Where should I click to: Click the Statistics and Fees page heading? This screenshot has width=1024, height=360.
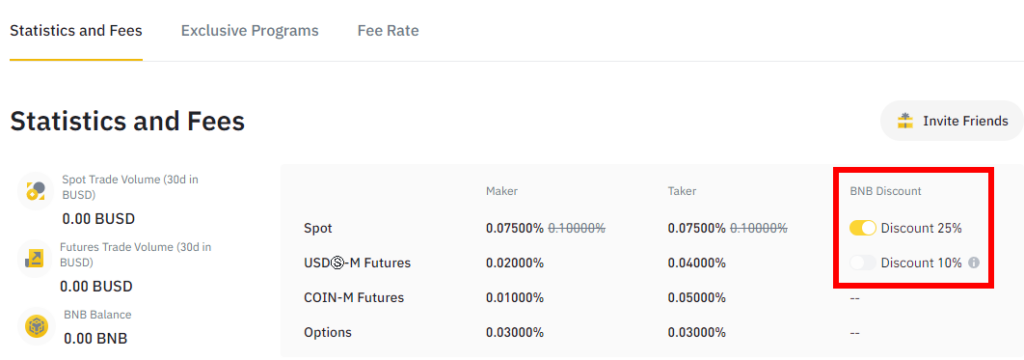click(x=127, y=121)
